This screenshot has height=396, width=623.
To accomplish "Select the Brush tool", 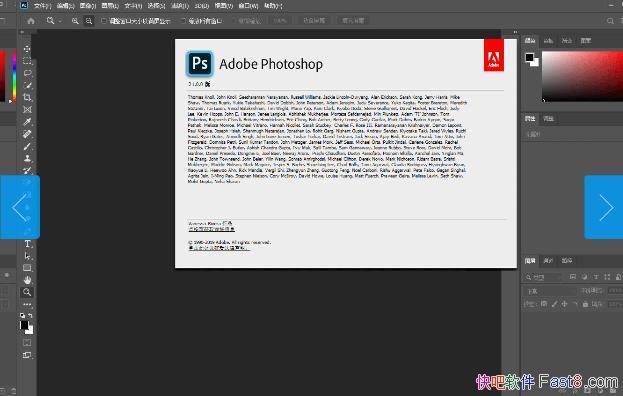I will coord(27,147).
